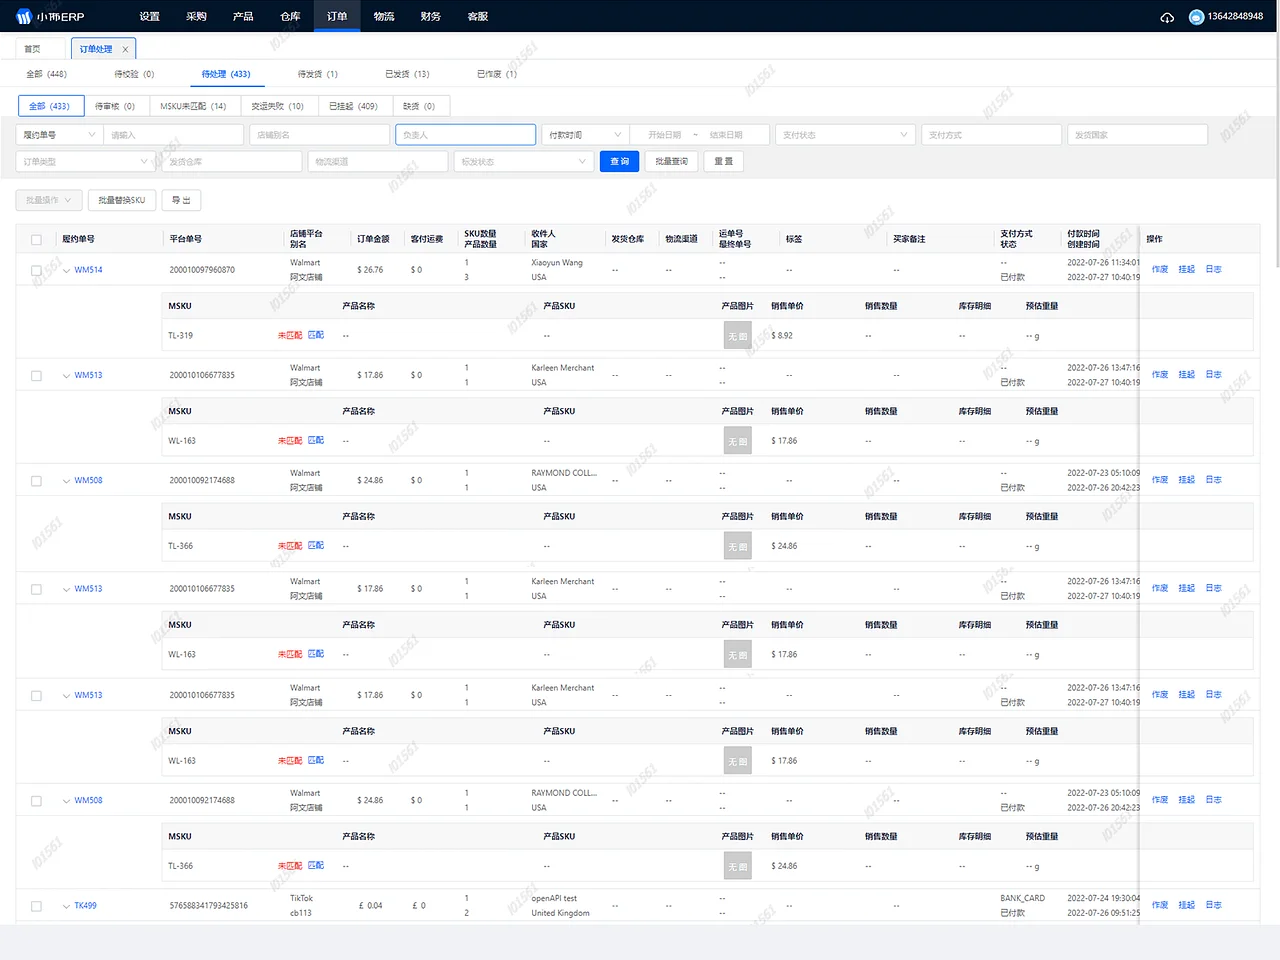
Task: Toggle the select-all checkbox in table header
Action: coord(36,239)
